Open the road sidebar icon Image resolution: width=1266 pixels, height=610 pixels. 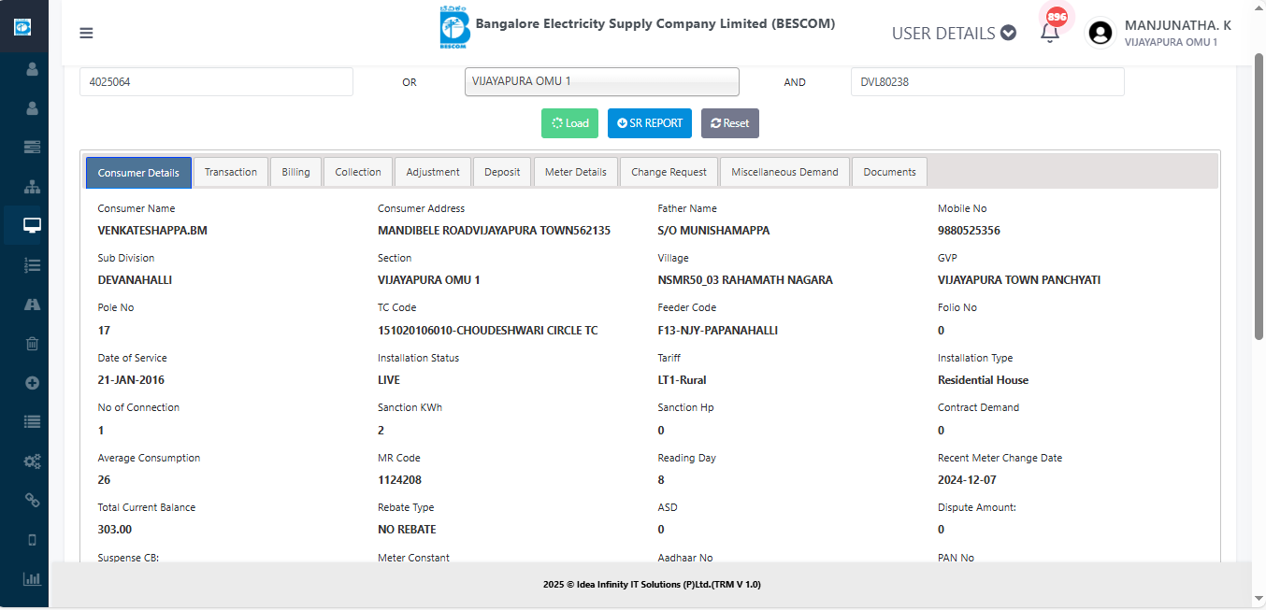click(x=32, y=304)
